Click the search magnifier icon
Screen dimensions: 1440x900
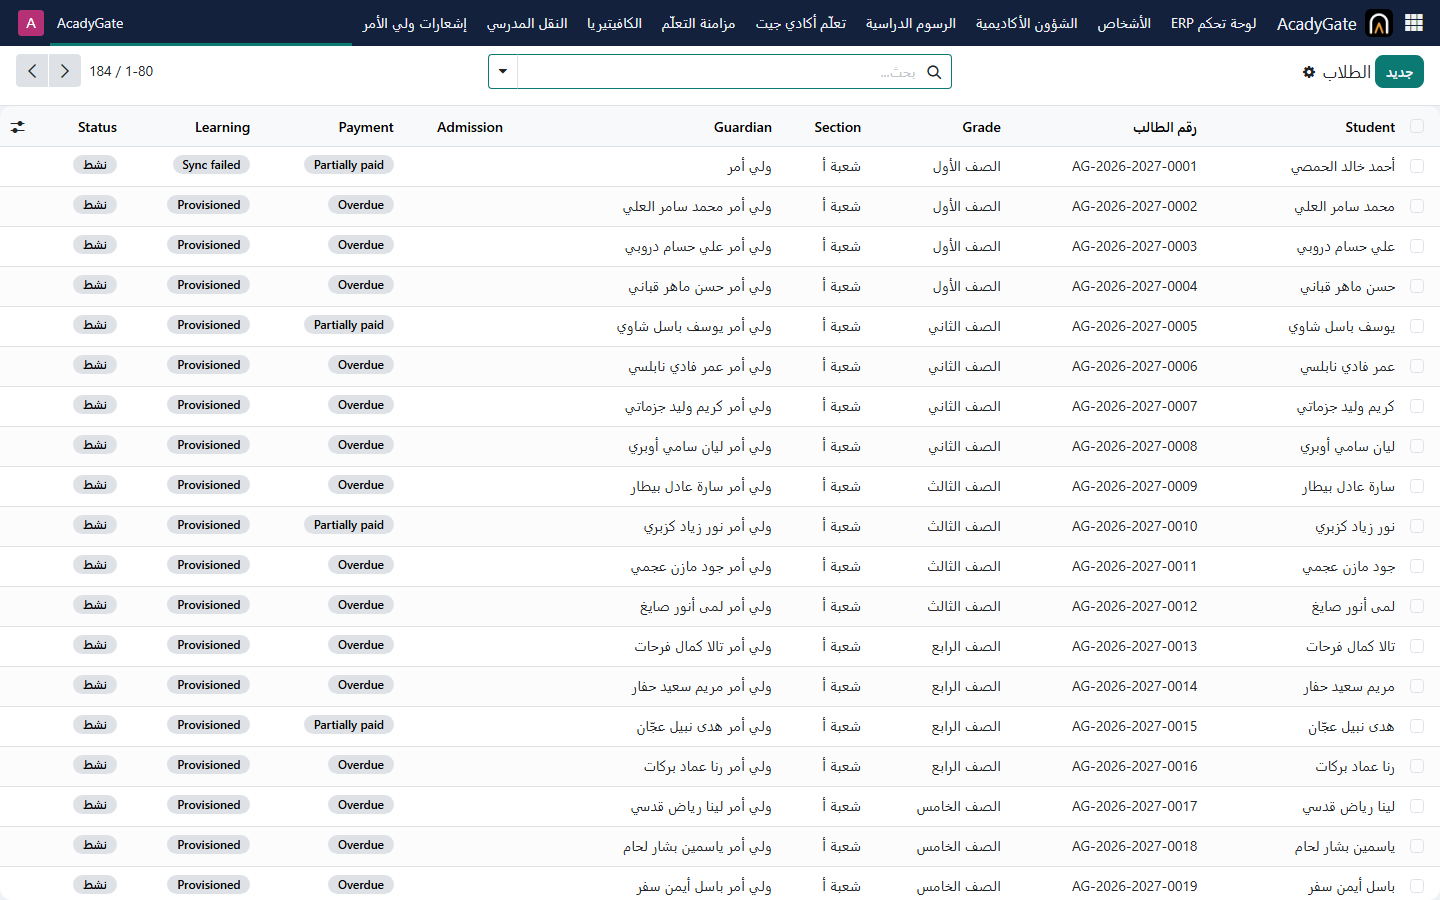[934, 72]
